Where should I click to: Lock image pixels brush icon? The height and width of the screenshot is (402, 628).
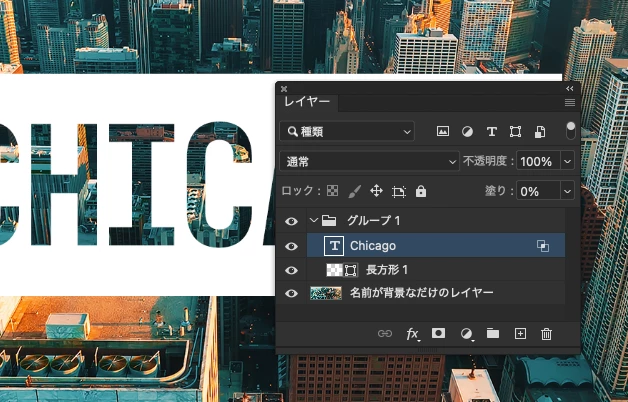pyautogui.click(x=354, y=191)
